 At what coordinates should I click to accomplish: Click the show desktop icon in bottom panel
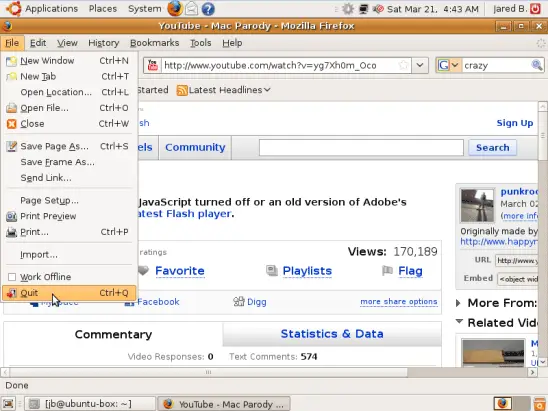[x=8, y=404]
